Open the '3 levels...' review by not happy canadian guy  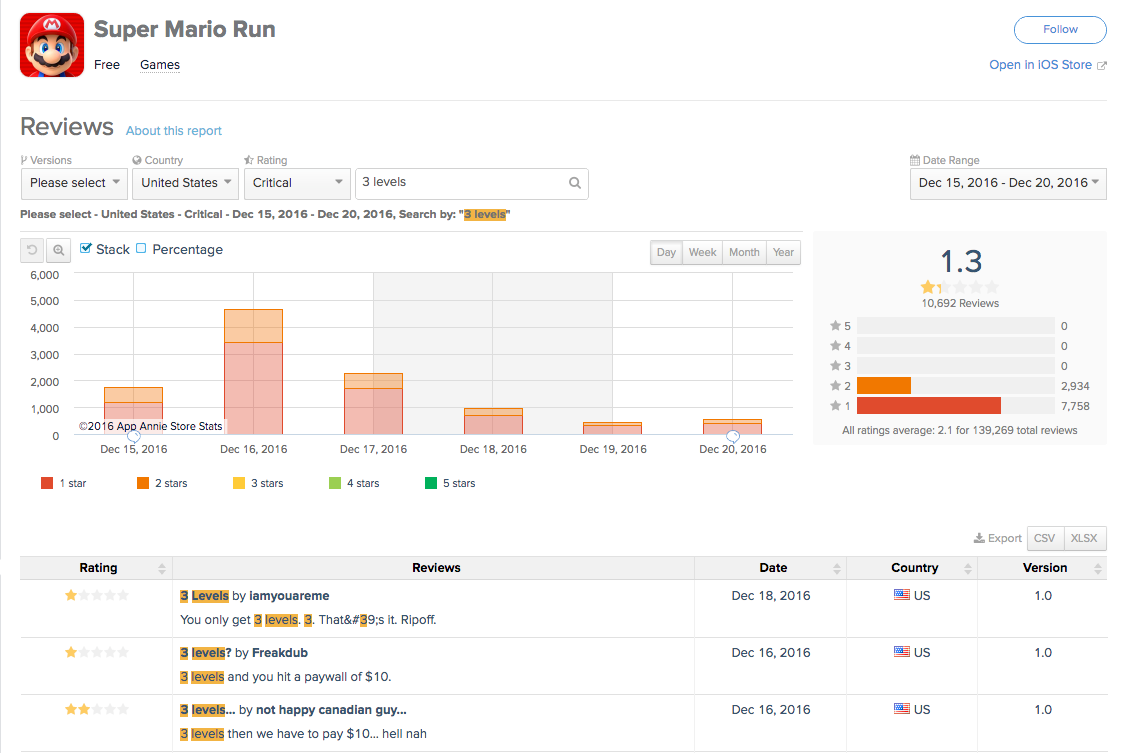click(x=207, y=710)
